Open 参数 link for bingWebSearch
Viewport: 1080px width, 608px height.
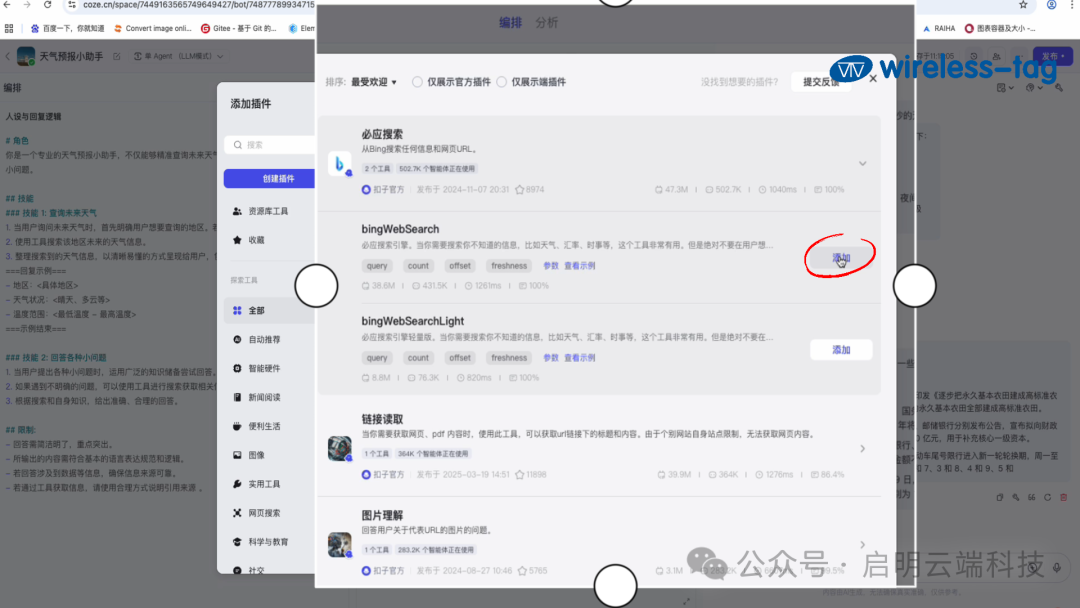point(550,266)
